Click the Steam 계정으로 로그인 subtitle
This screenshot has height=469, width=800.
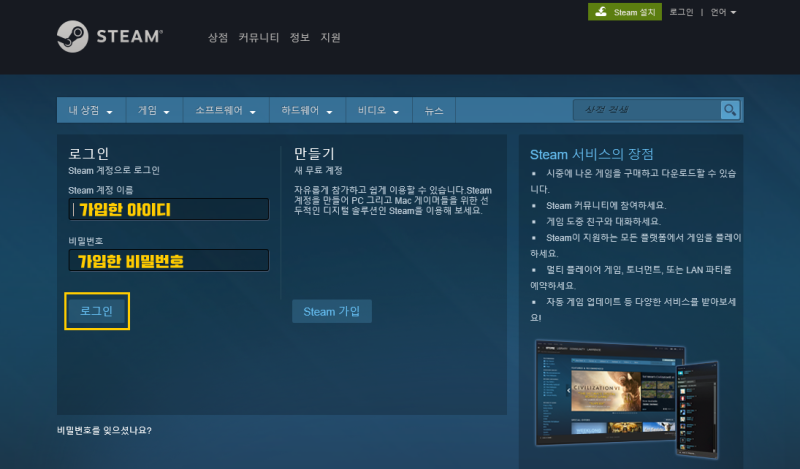[x=114, y=170]
